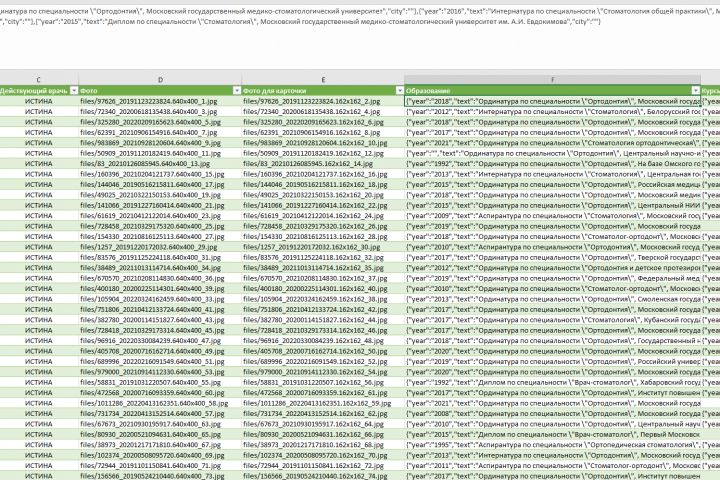This screenshot has height=480, width=720.
Task: Select cell files/72340_20200618135438.162x162_4.jpg
Action: (323, 112)
